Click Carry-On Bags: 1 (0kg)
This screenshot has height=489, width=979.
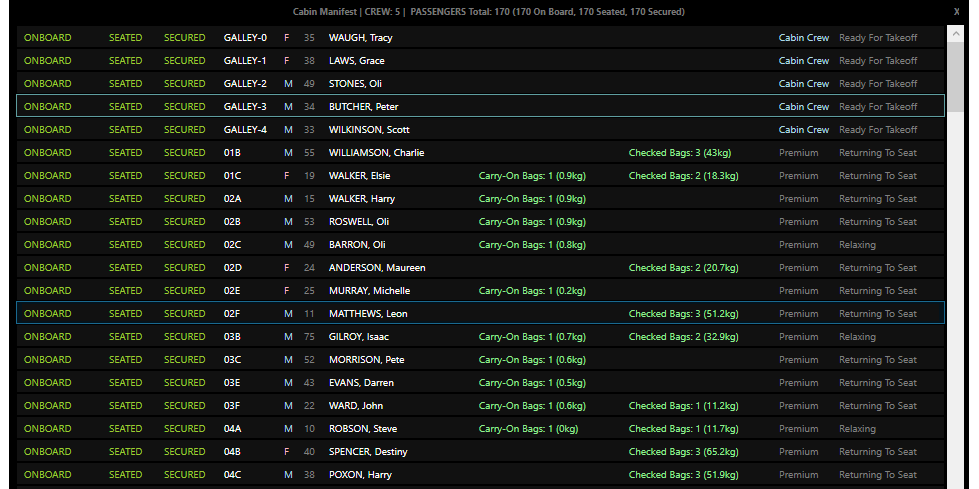[528, 428]
